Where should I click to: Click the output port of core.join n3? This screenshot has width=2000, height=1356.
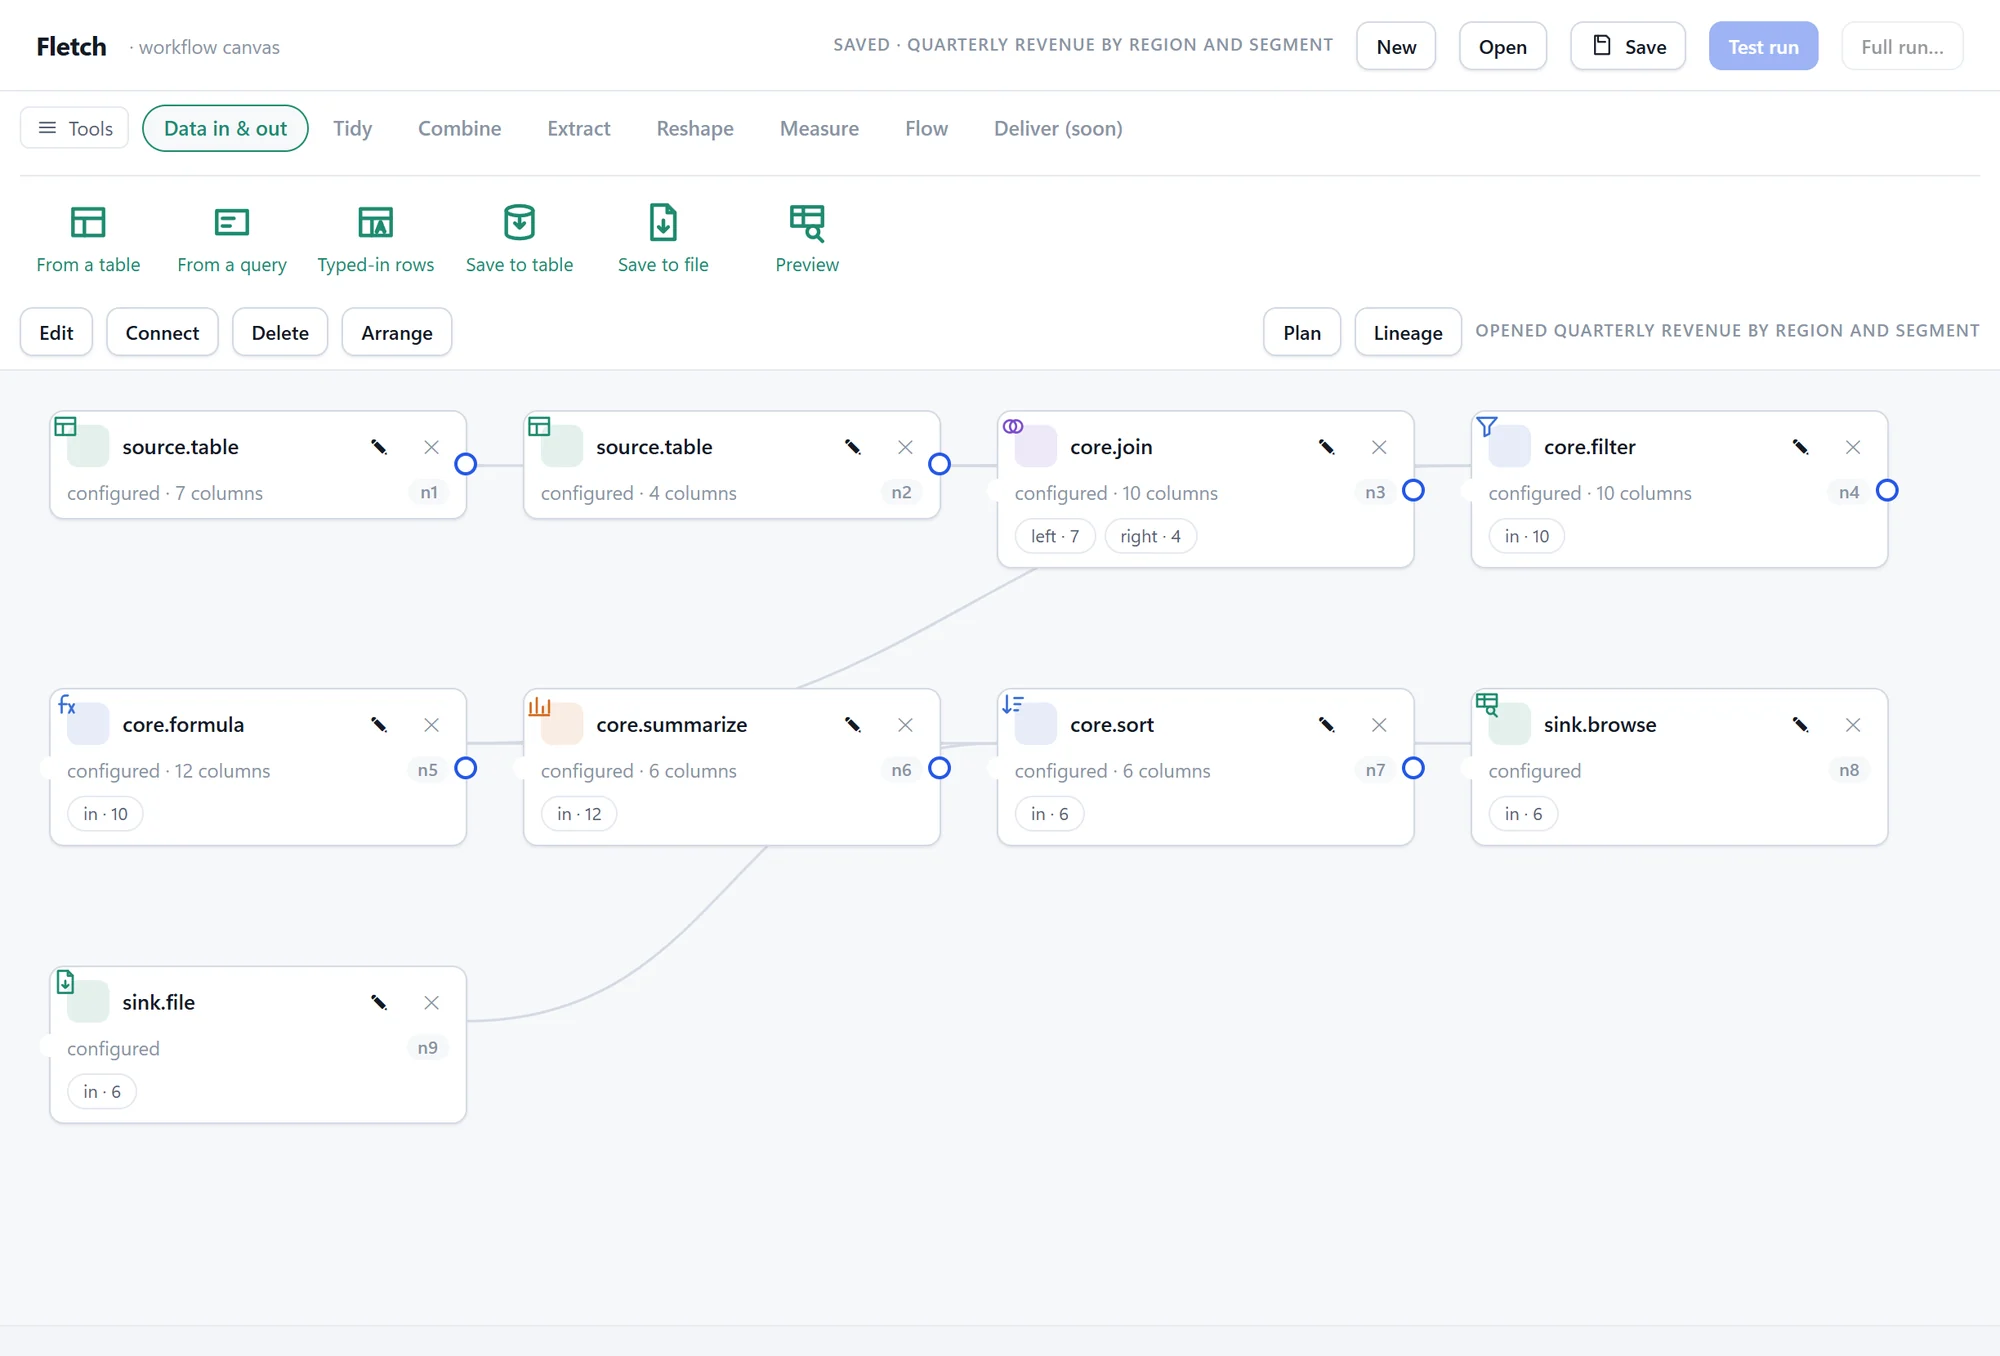(x=1413, y=490)
